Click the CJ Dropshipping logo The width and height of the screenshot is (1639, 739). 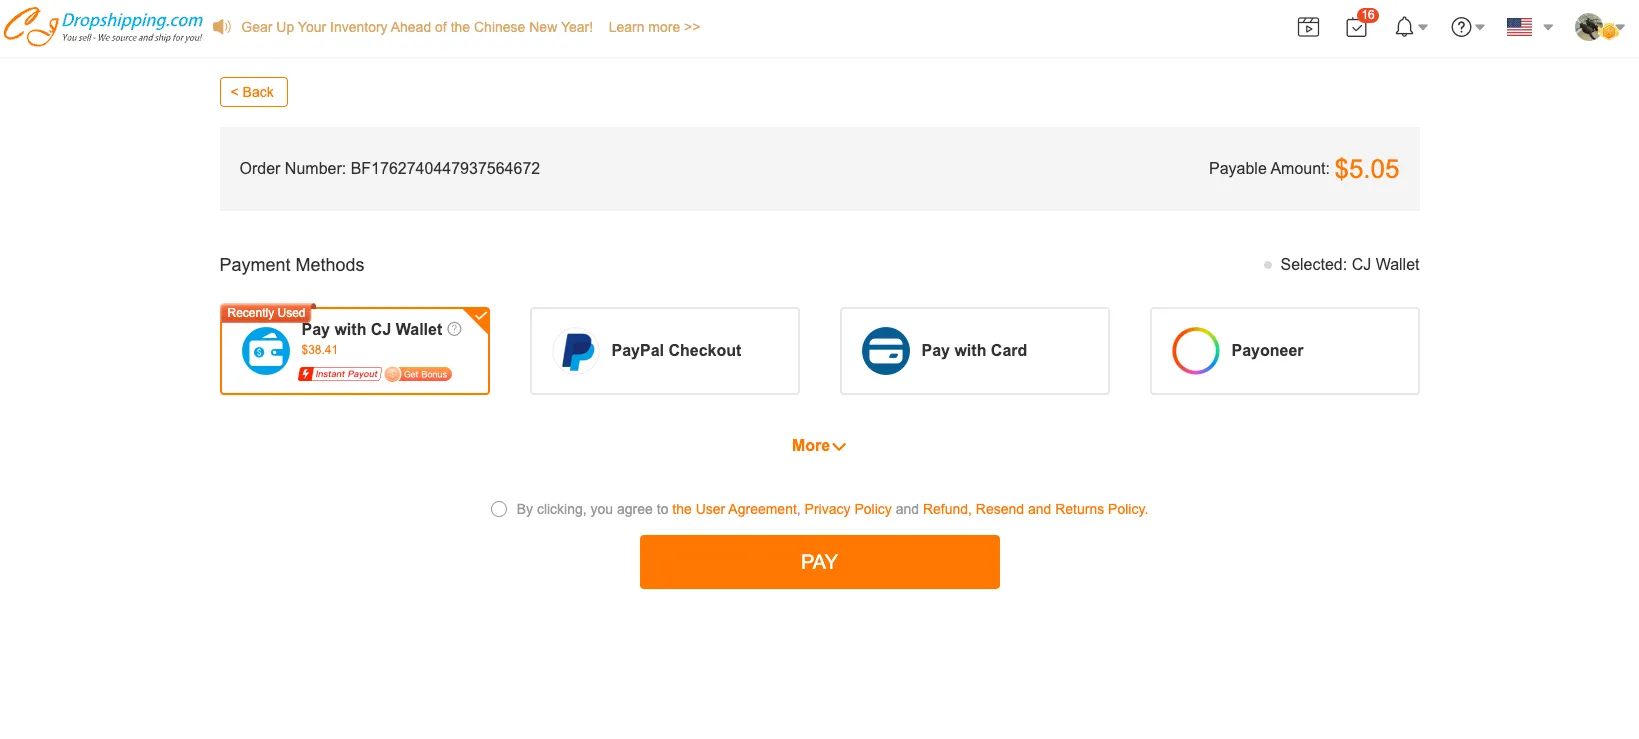pyautogui.click(x=103, y=27)
